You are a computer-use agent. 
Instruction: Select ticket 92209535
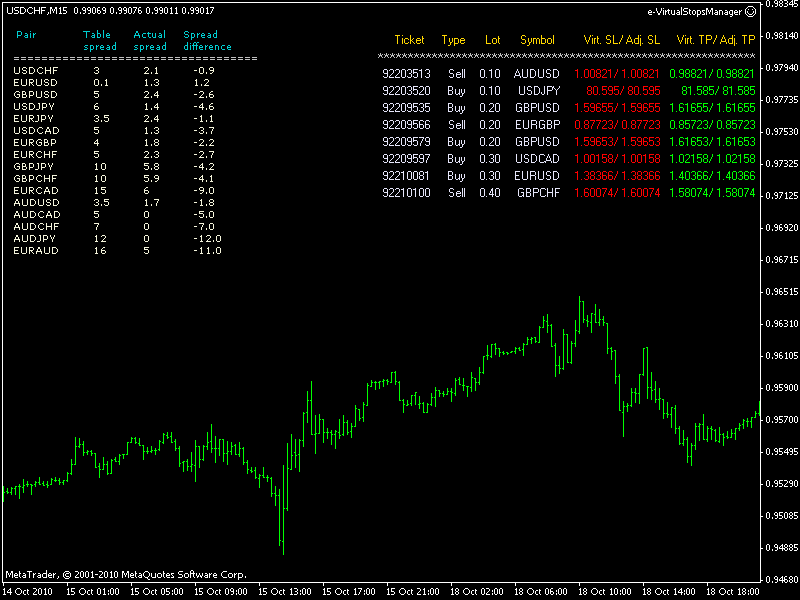(406, 108)
